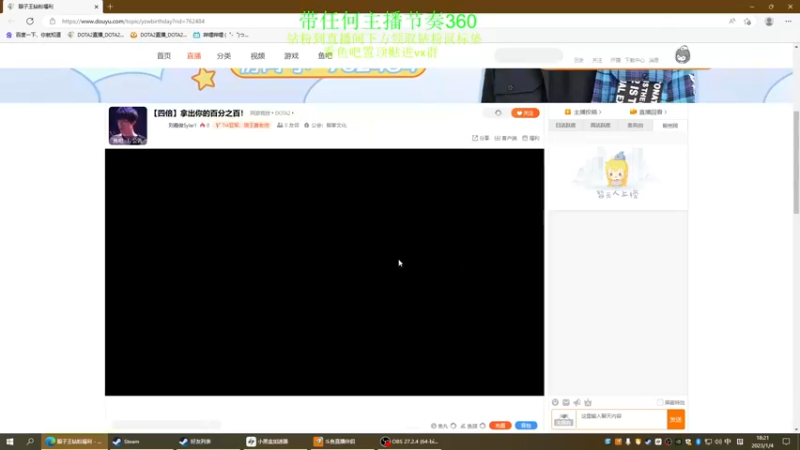Click the chat message input field

pyautogui.click(x=621, y=419)
